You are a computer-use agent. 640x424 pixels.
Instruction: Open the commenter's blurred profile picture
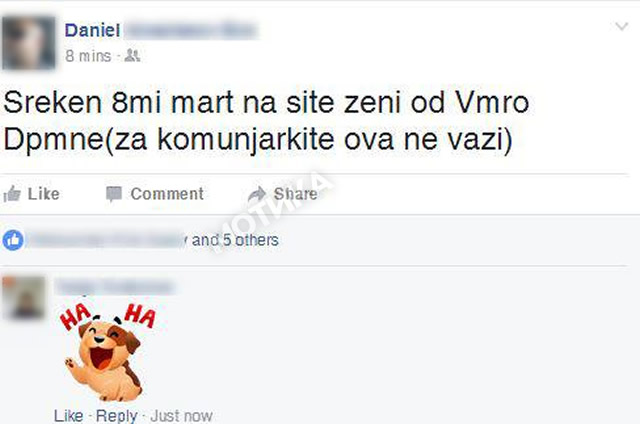24,297
